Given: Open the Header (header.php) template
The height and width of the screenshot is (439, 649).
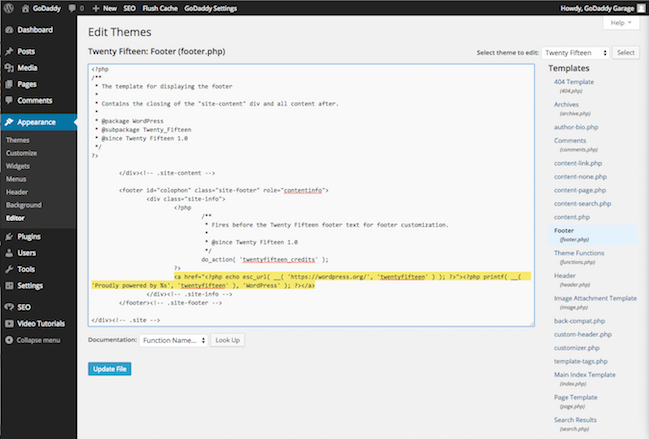Looking at the screenshot, I should [565, 276].
